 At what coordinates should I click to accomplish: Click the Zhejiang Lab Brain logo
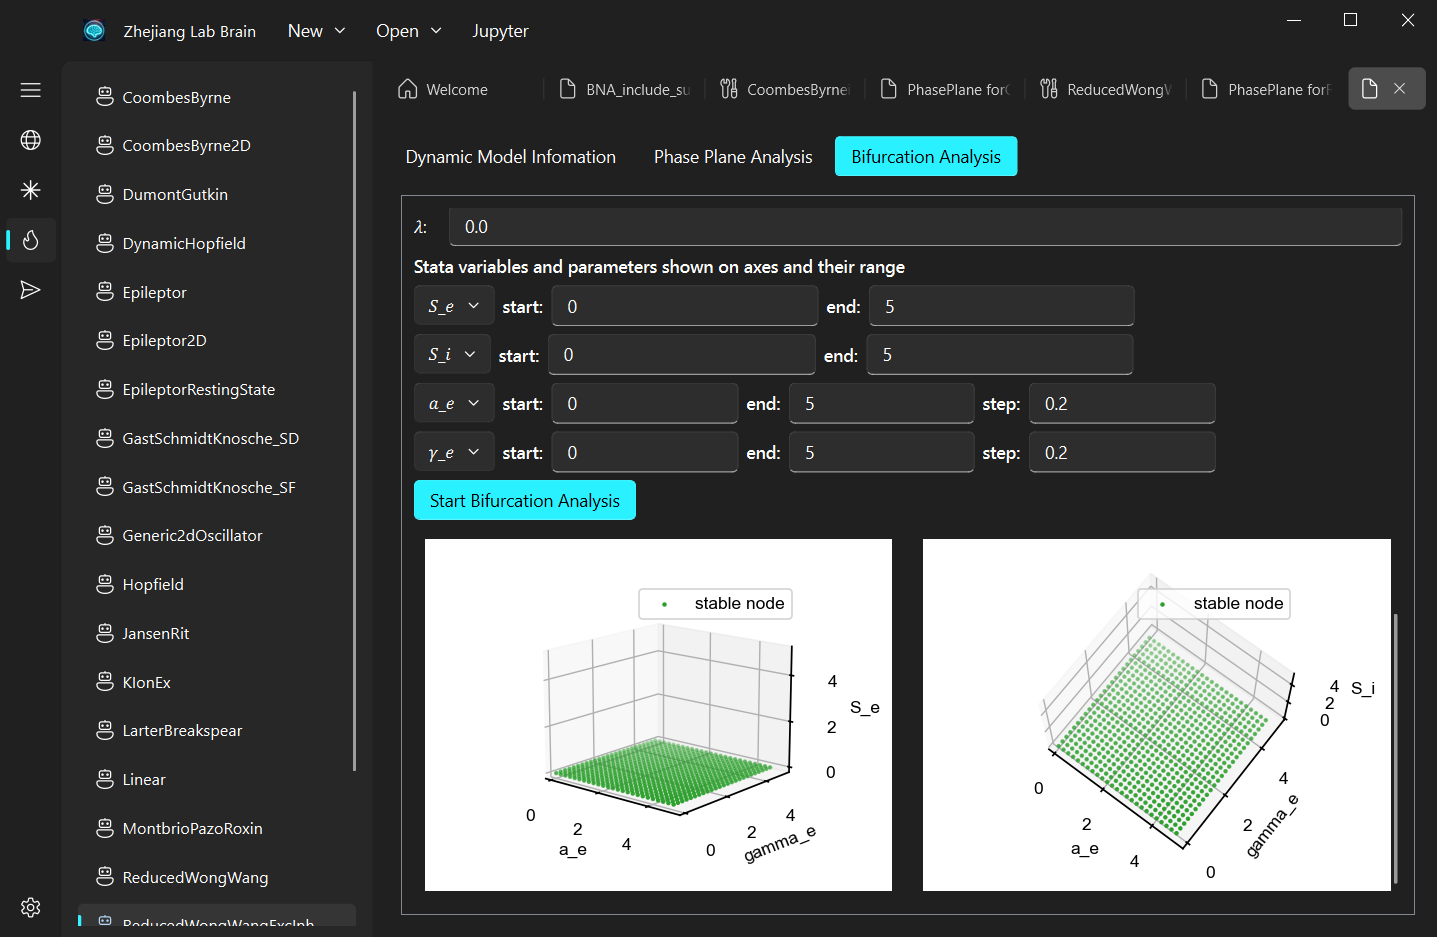(x=94, y=31)
